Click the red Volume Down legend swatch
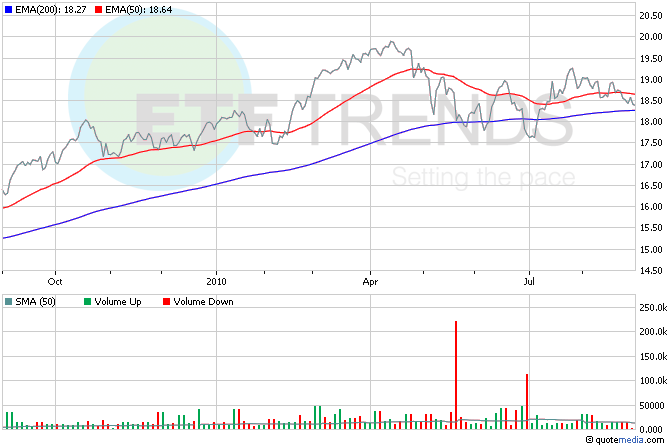 coord(166,302)
